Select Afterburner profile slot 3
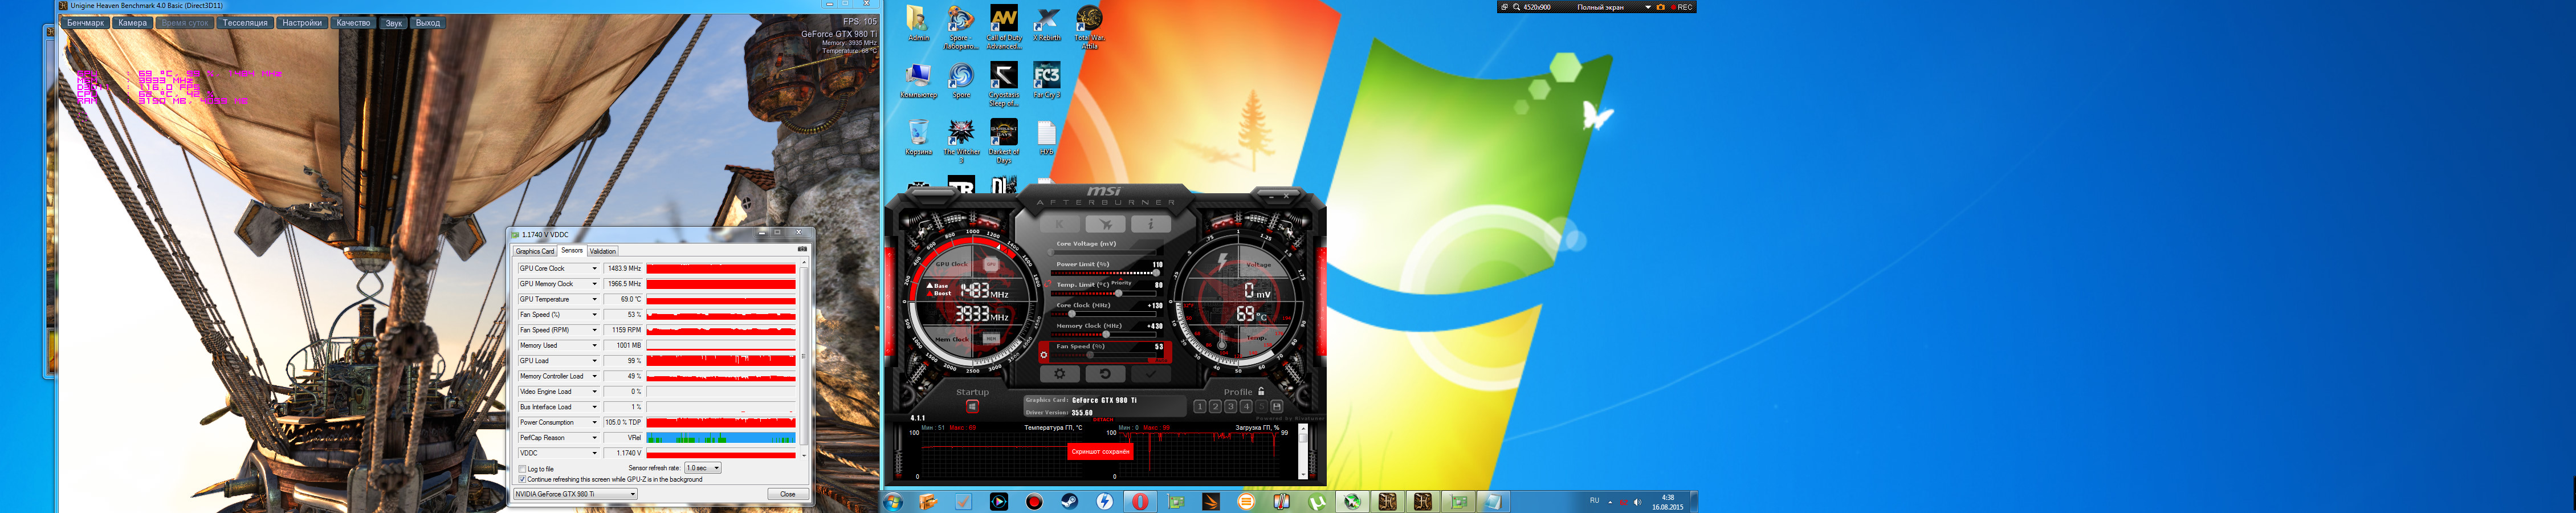Viewport: 2576px width, 513px height. [1230, 406]
